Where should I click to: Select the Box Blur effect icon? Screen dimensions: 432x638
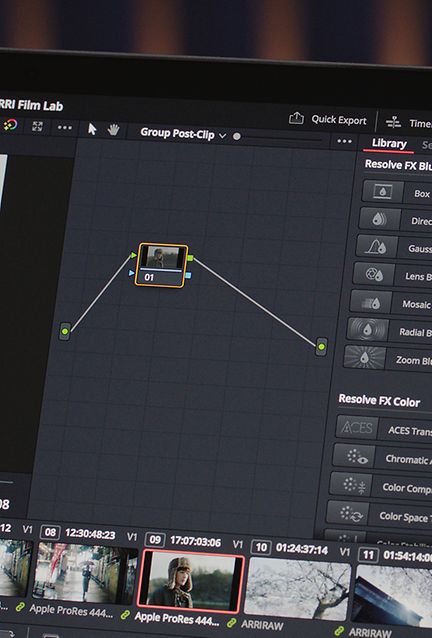click(x=383, y=192)
